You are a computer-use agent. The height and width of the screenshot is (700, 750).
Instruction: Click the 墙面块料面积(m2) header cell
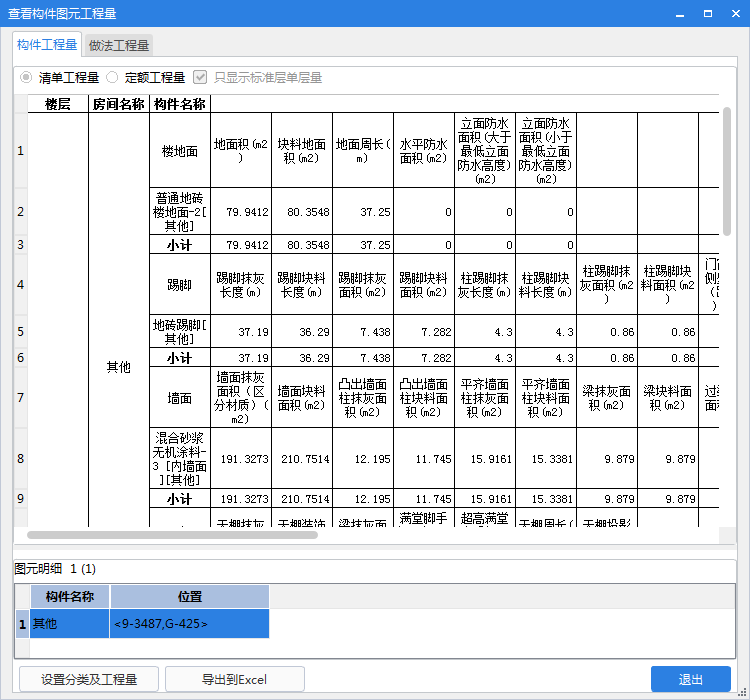302,398
